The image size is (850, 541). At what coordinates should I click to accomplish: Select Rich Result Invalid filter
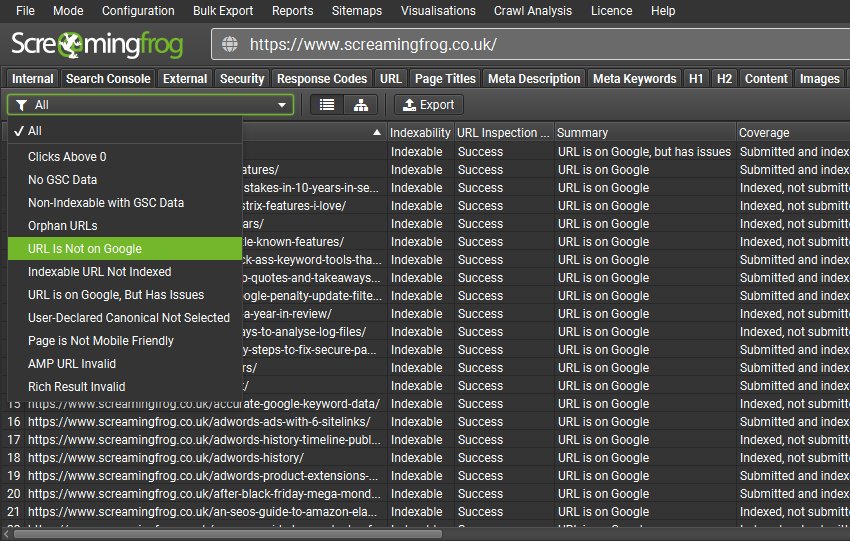pos(125,387)
